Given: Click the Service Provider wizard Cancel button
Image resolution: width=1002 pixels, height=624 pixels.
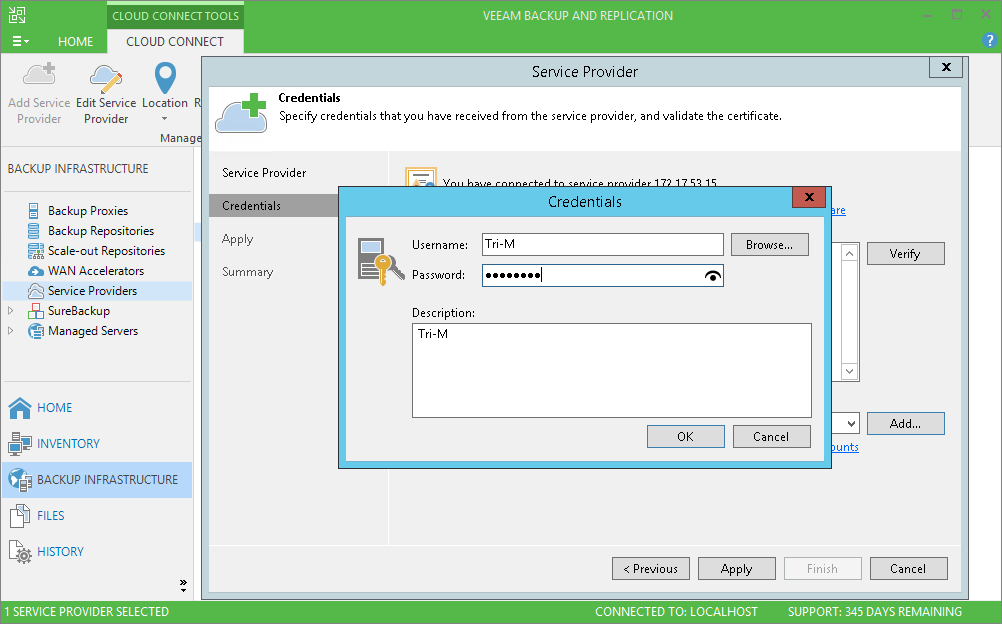Looking at the screenshot, I should 908,569.
